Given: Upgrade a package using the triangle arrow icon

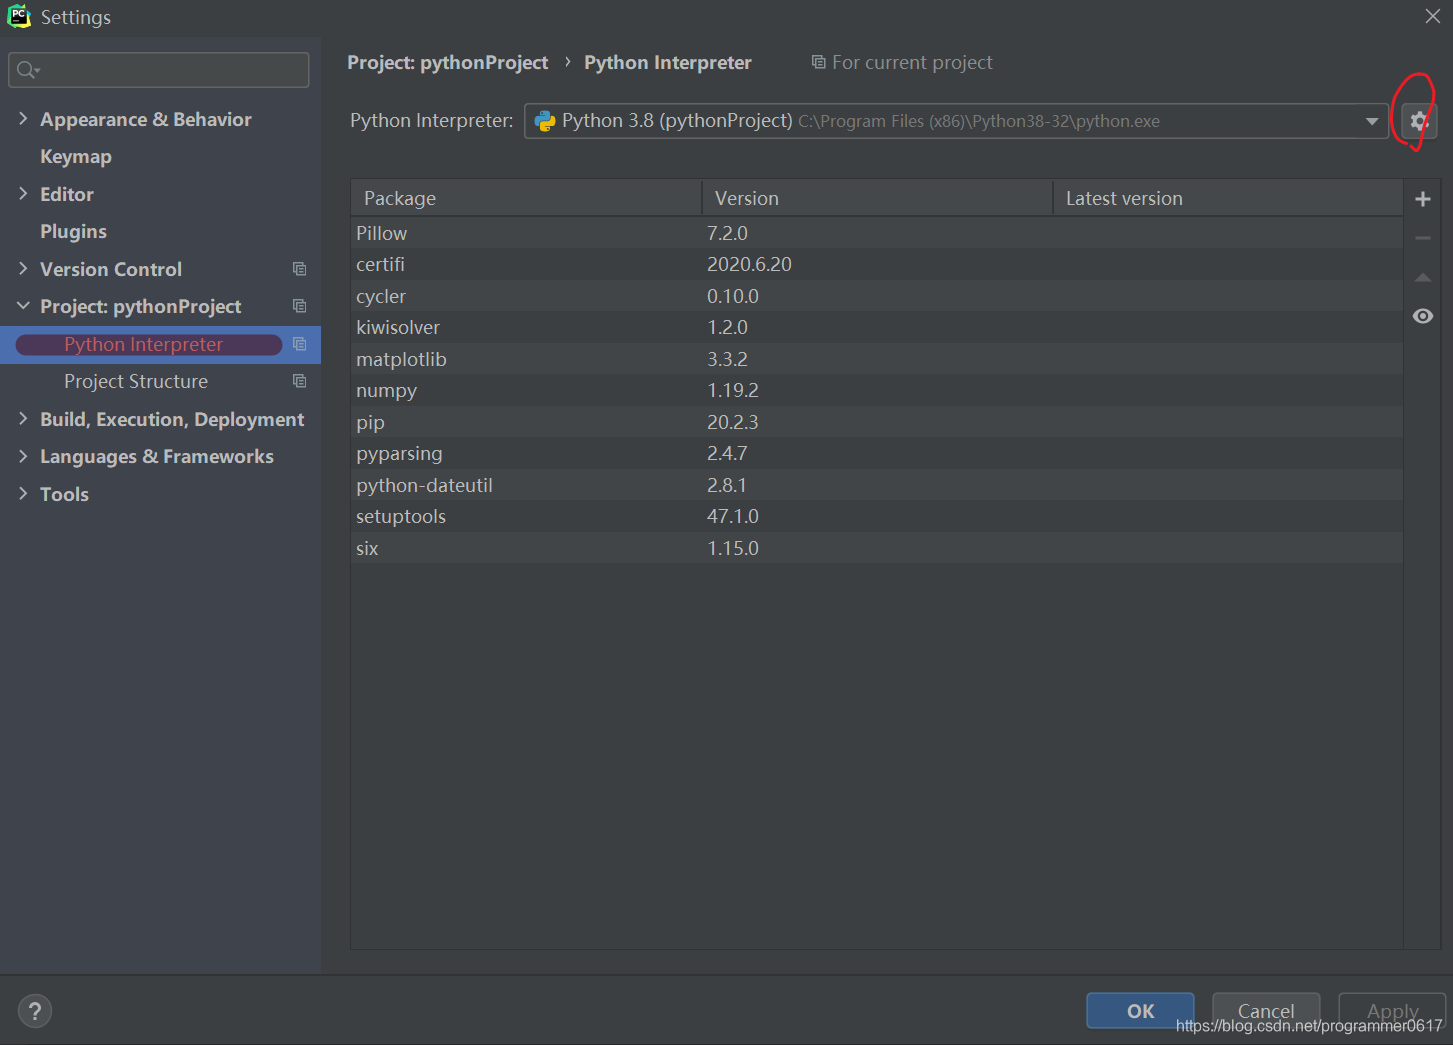Looking at the screenshot, I should [1422, 276].
